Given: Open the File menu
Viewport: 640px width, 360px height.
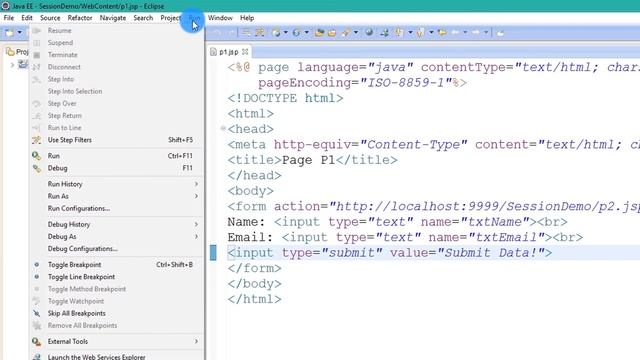Looking at the screenshot, I should pyautogui.click(x=9, y=18).
